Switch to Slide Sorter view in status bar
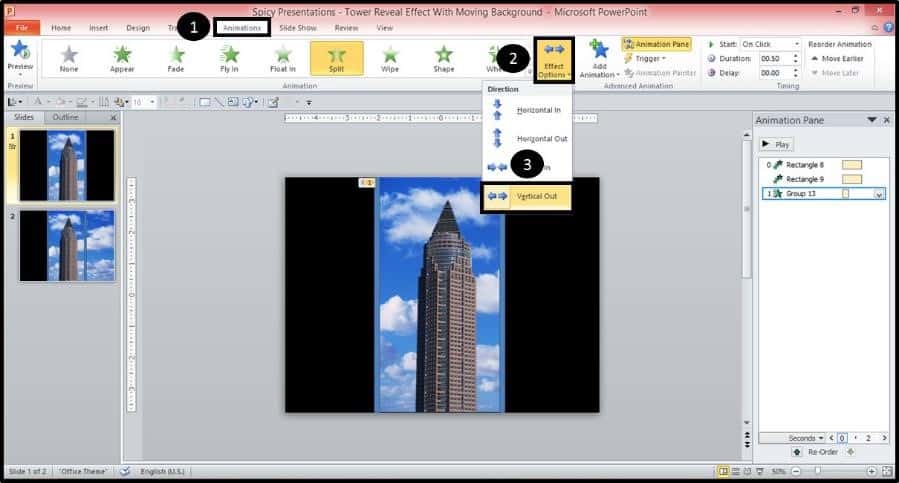Image resolution: width=899 pixels, height=483 pixels. click(x=736, y=472)
